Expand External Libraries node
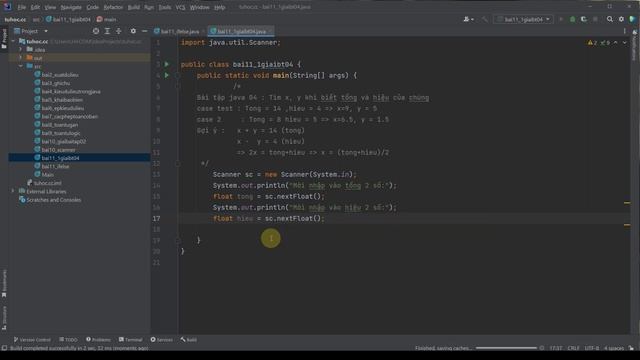This screenshot has height=360, width=640. pyautogui.click(x=13, y=191)
